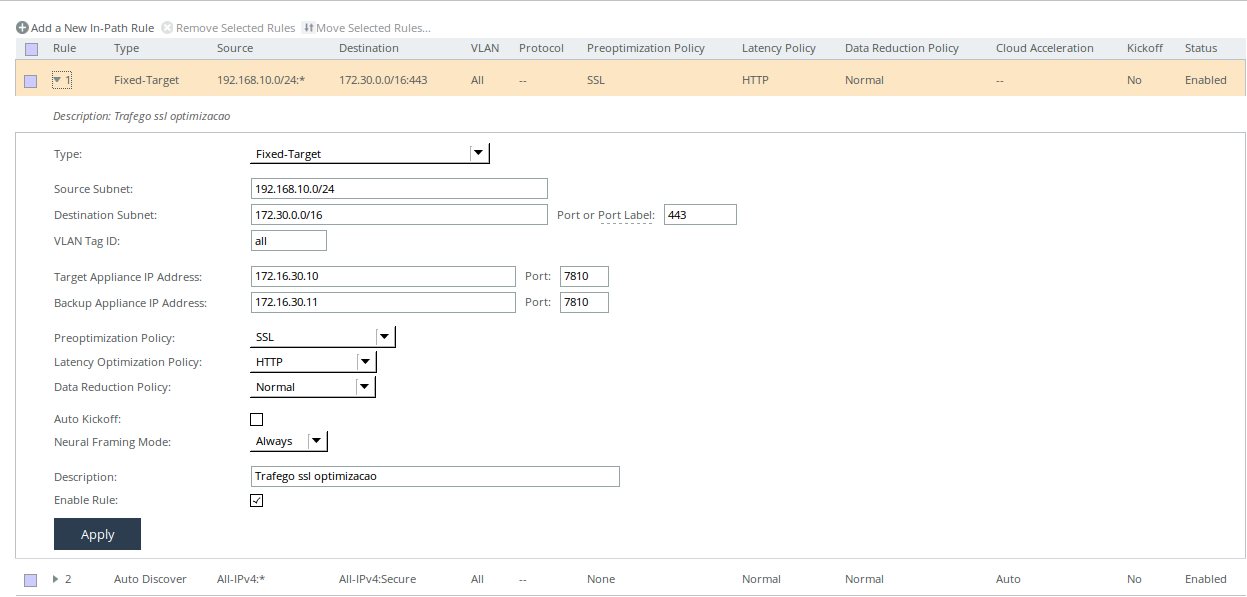Expand rule 2 Auto Discover details
Image resolution: width=1247 pixels, height=597 pixels.
[56, 579]
